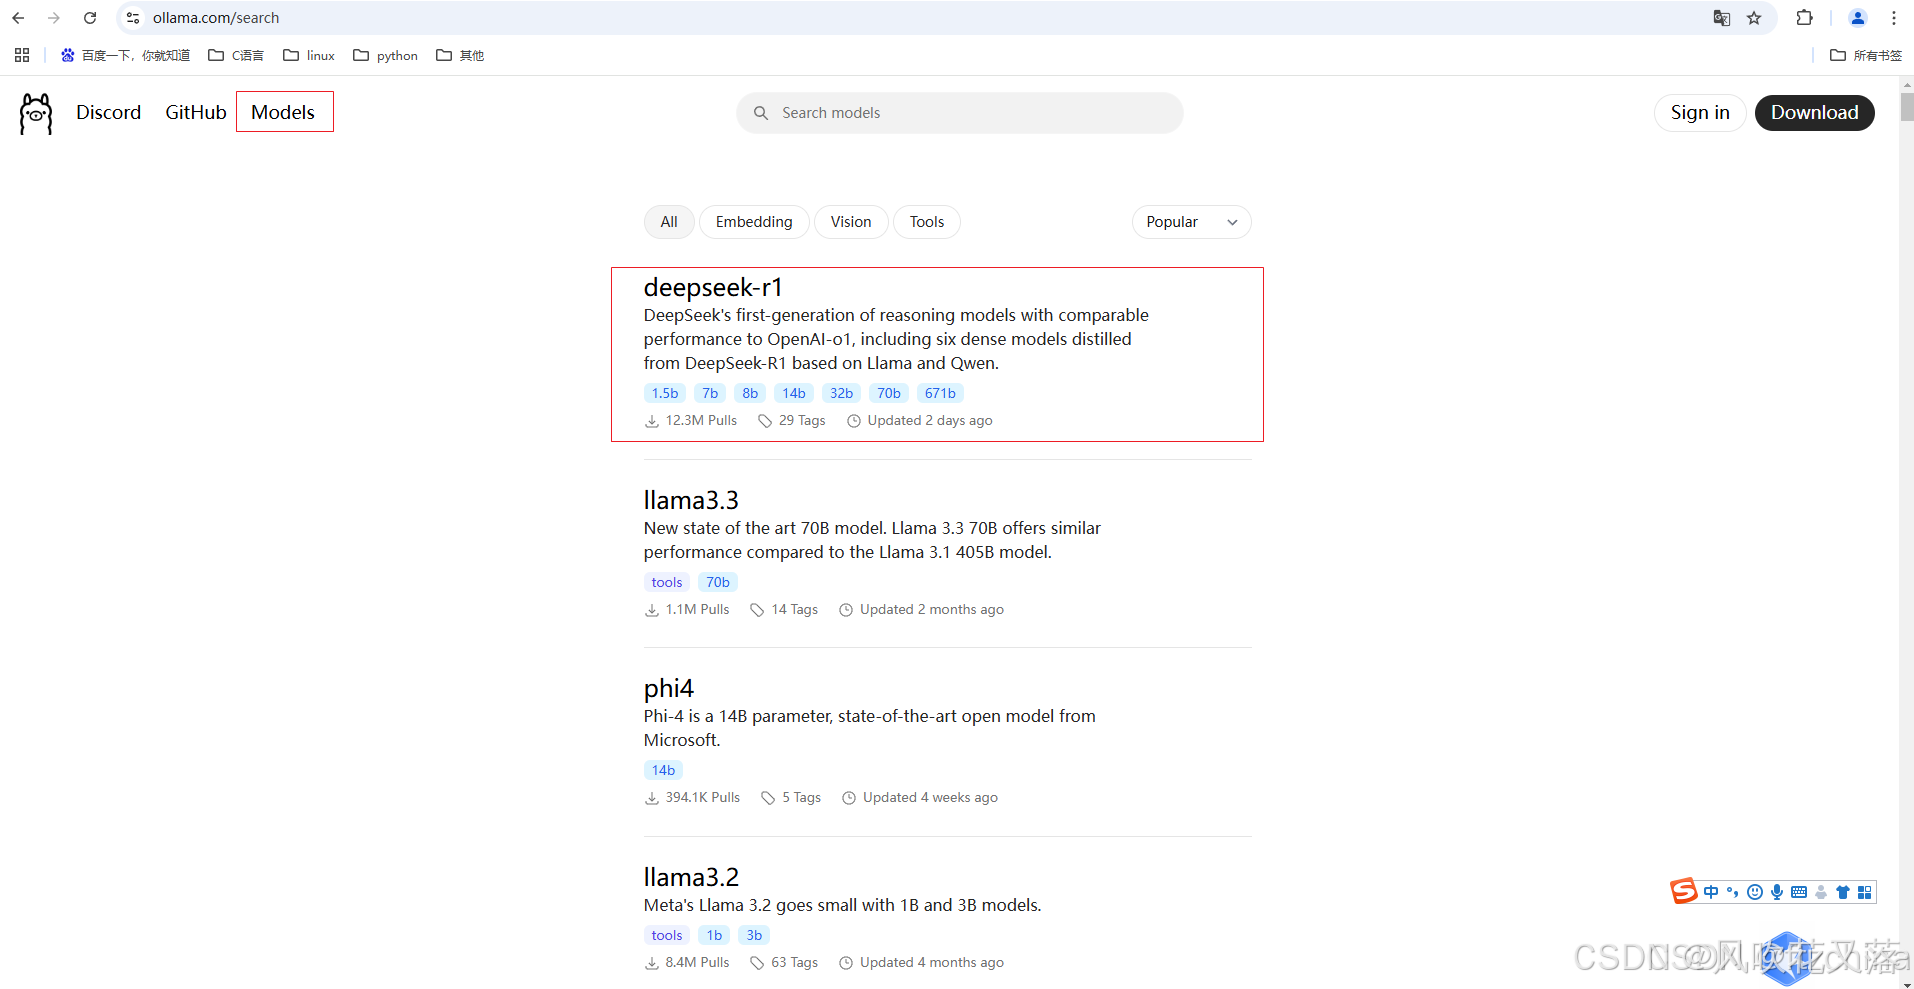Select the All filter tab

pos(669,222)
